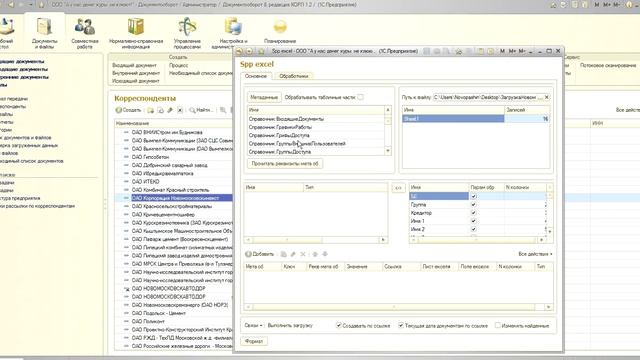Click Входящий документ link in Создать panel
640x360 pixels.
(x=134, y=65)
